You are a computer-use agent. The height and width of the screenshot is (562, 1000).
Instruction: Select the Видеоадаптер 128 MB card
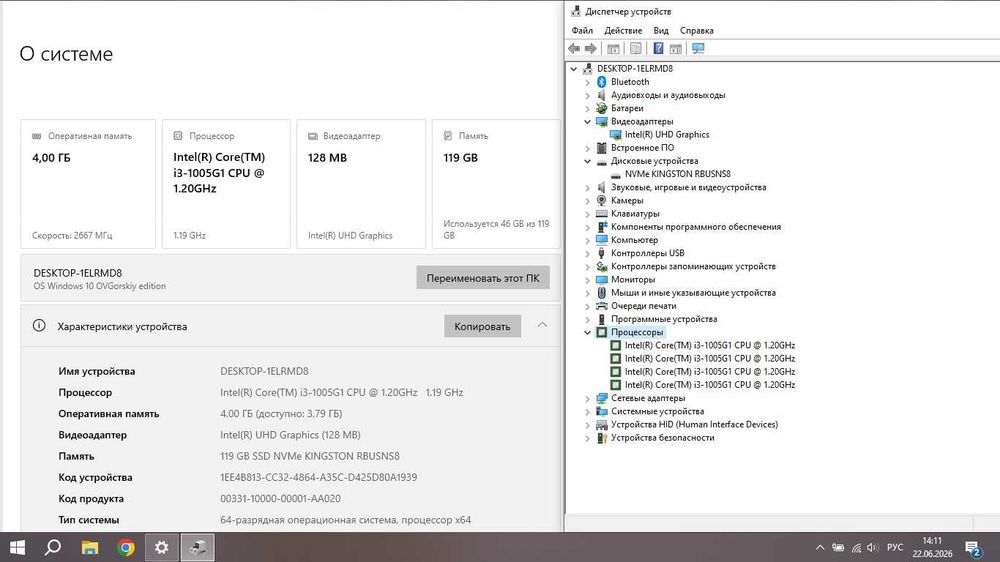(x=361, y=184)
